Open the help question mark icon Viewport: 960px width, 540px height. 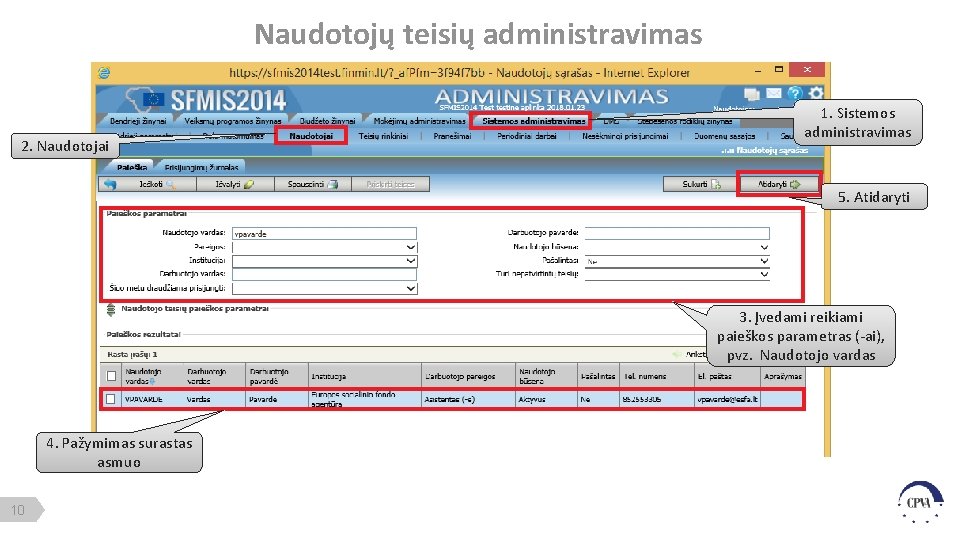click(795, 93)
